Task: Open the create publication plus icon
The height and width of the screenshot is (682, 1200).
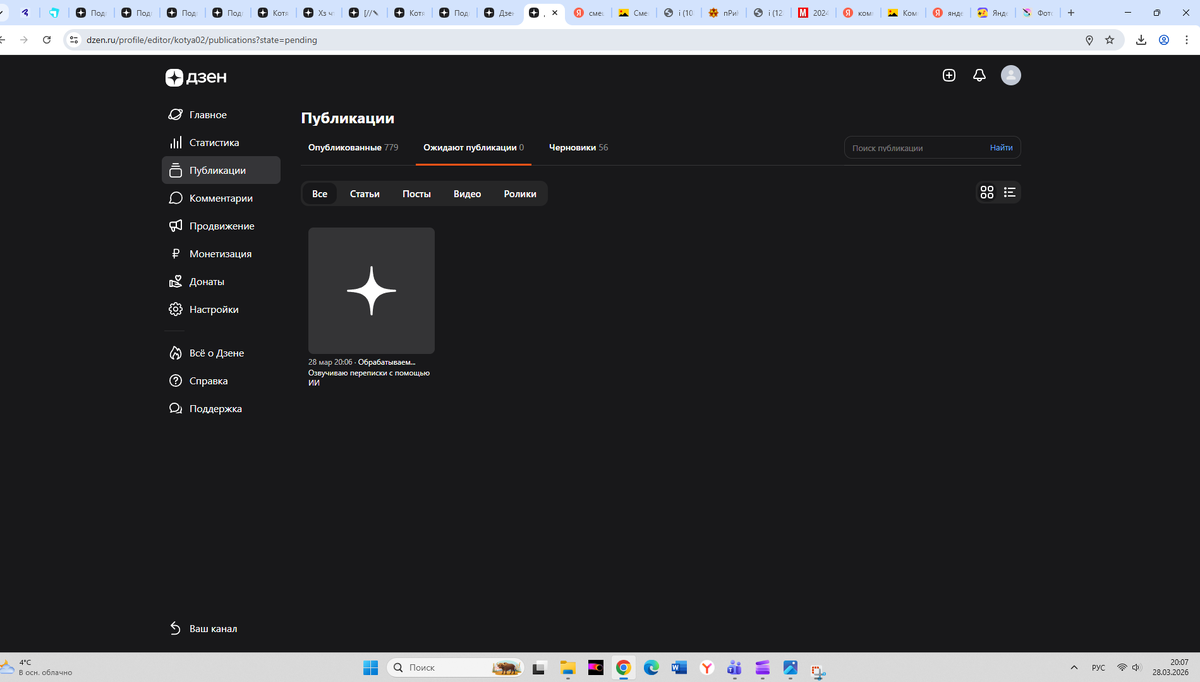Action: pyautogui.click(x=949, y=75)
